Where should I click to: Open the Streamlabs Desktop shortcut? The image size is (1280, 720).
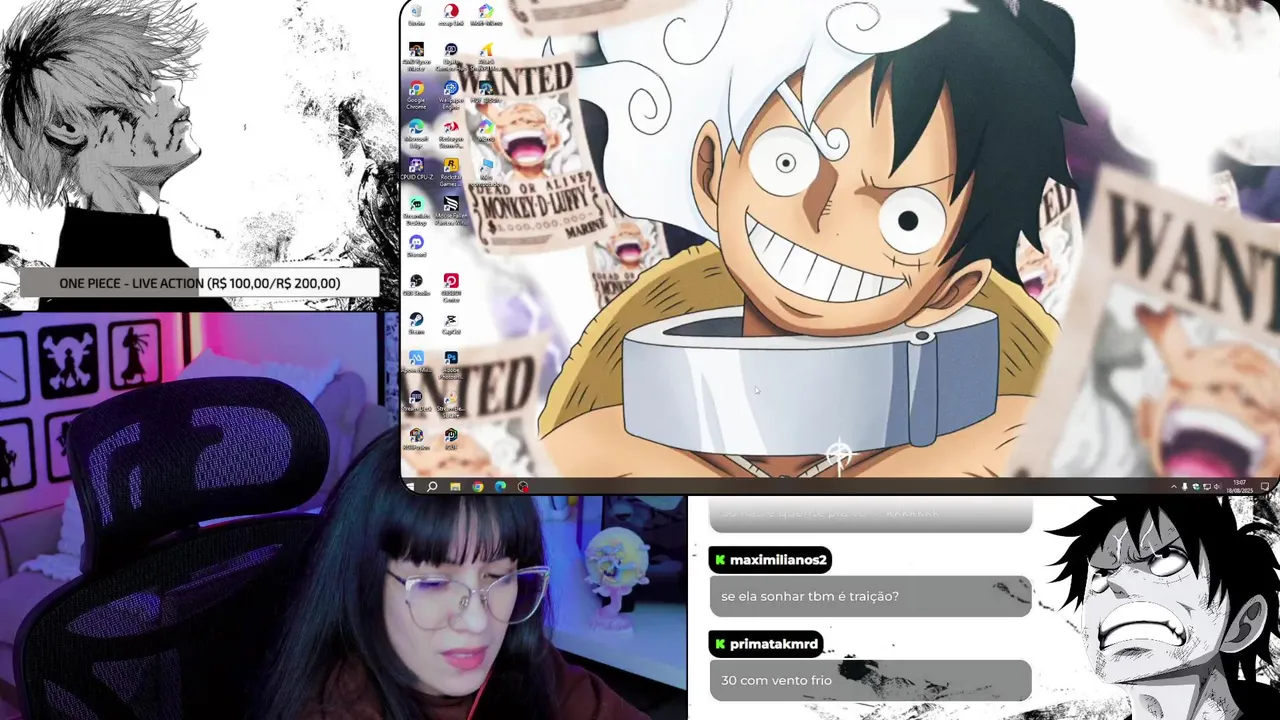point(416,210)
